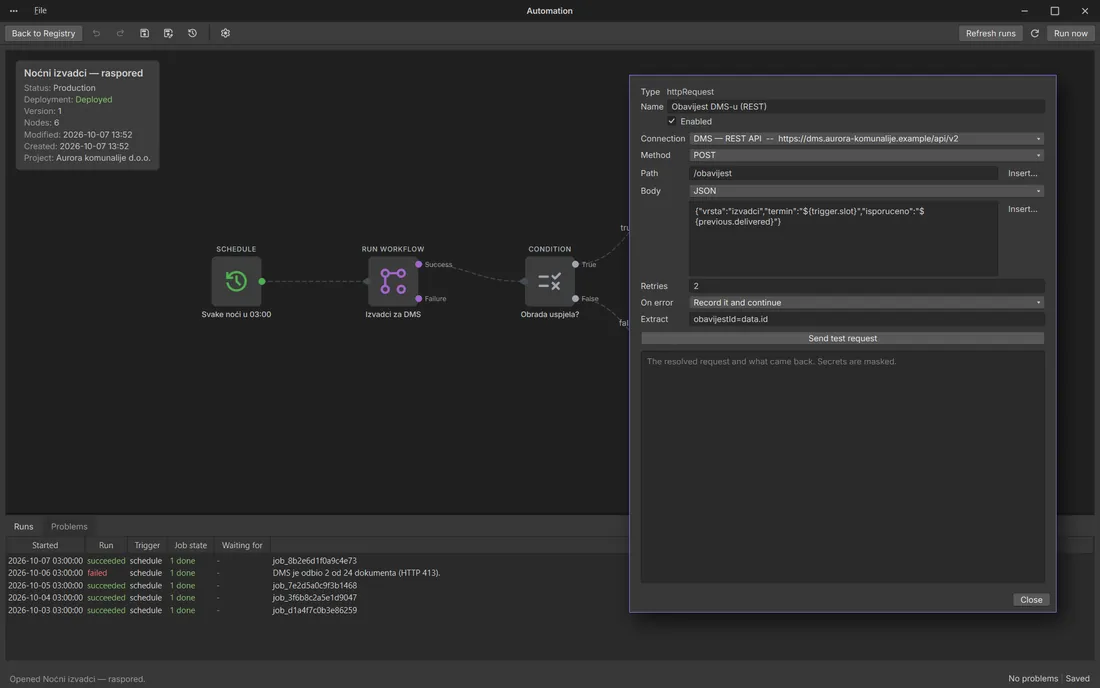1100x688 pixels.
Task: Click the True output port of Condition
Action: [575, 264]
